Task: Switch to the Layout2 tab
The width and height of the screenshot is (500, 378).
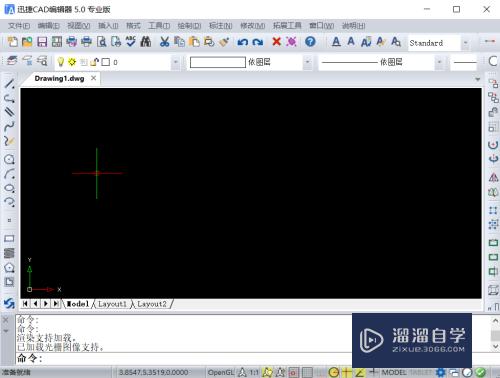Action: [152, 304]
